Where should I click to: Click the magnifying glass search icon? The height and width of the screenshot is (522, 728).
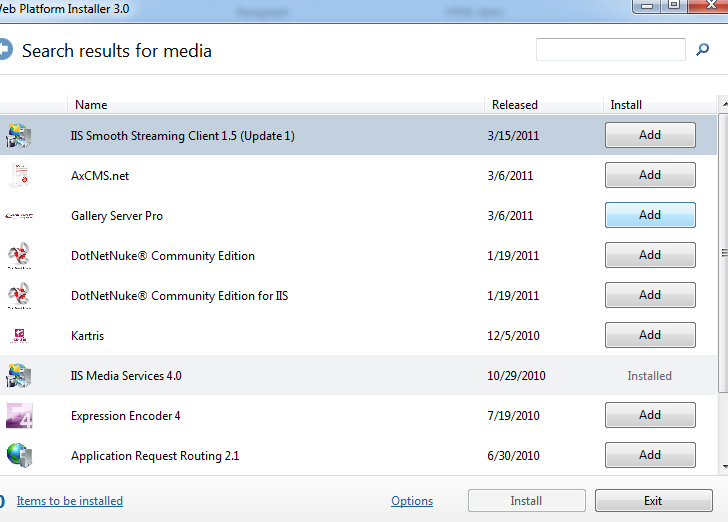click(702, 49)
